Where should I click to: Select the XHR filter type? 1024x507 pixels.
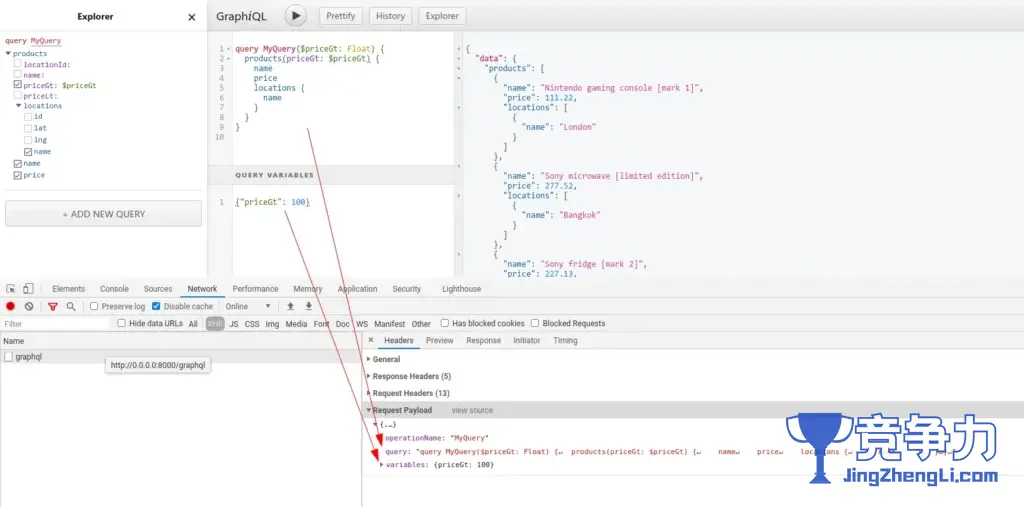[x=216, y=323]
